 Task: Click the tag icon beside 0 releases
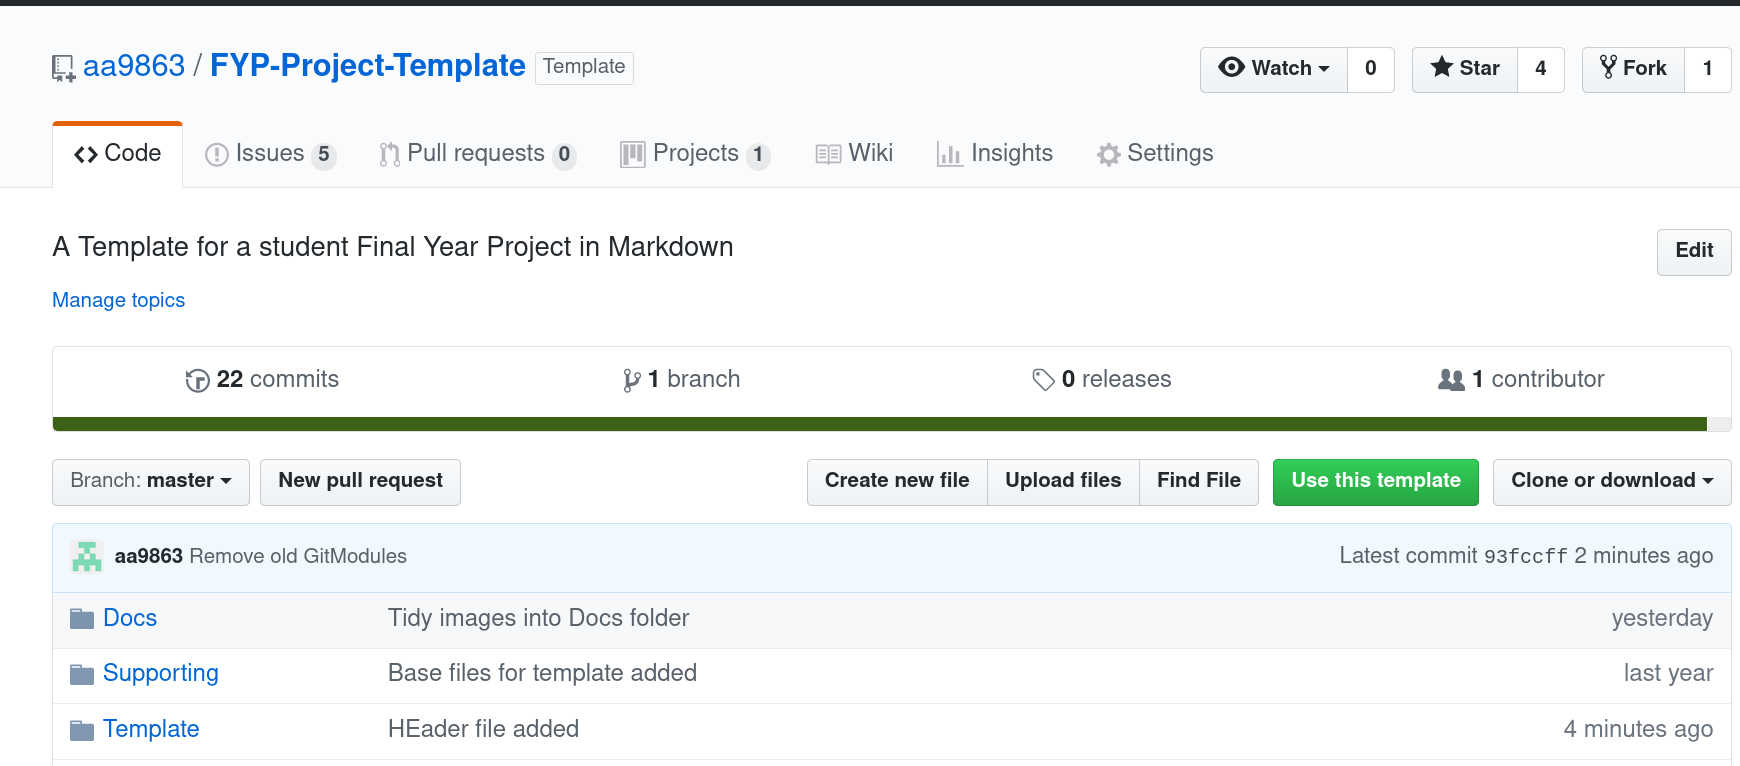point(1043,380)
